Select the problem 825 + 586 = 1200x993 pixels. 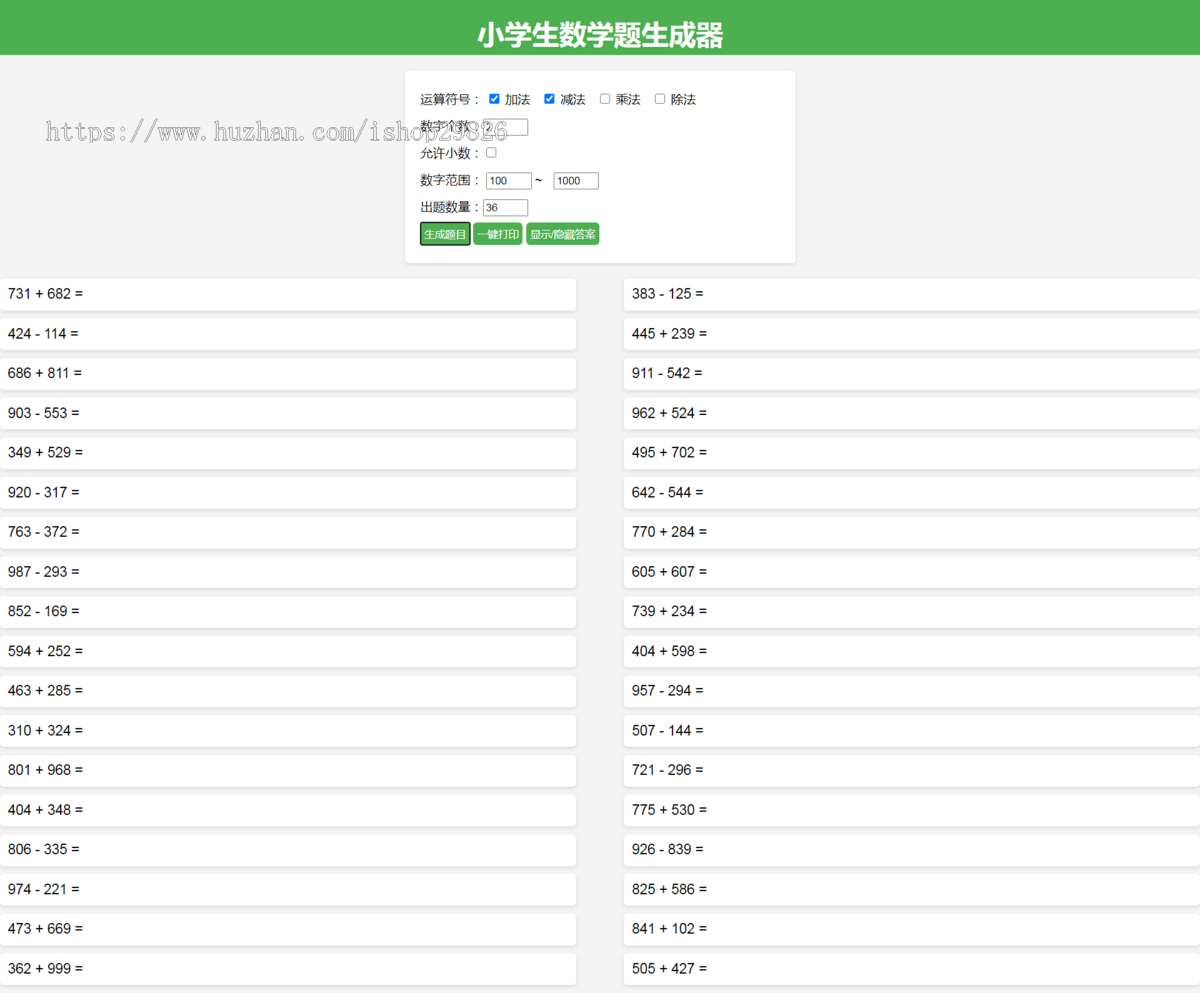pyautogui.click(x=912, y=889)
